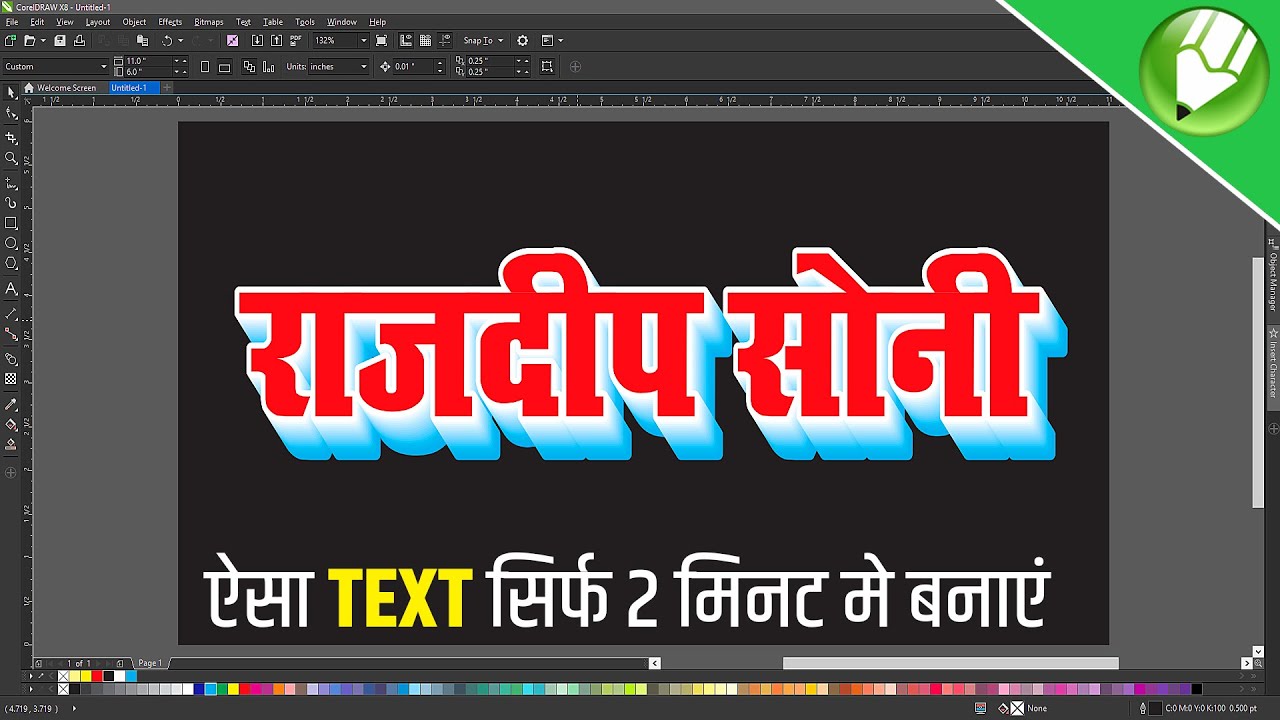The image size is (1280, 720).
Task: Toggle ruler display in standard toolbar
Action: tap(405, 41)
